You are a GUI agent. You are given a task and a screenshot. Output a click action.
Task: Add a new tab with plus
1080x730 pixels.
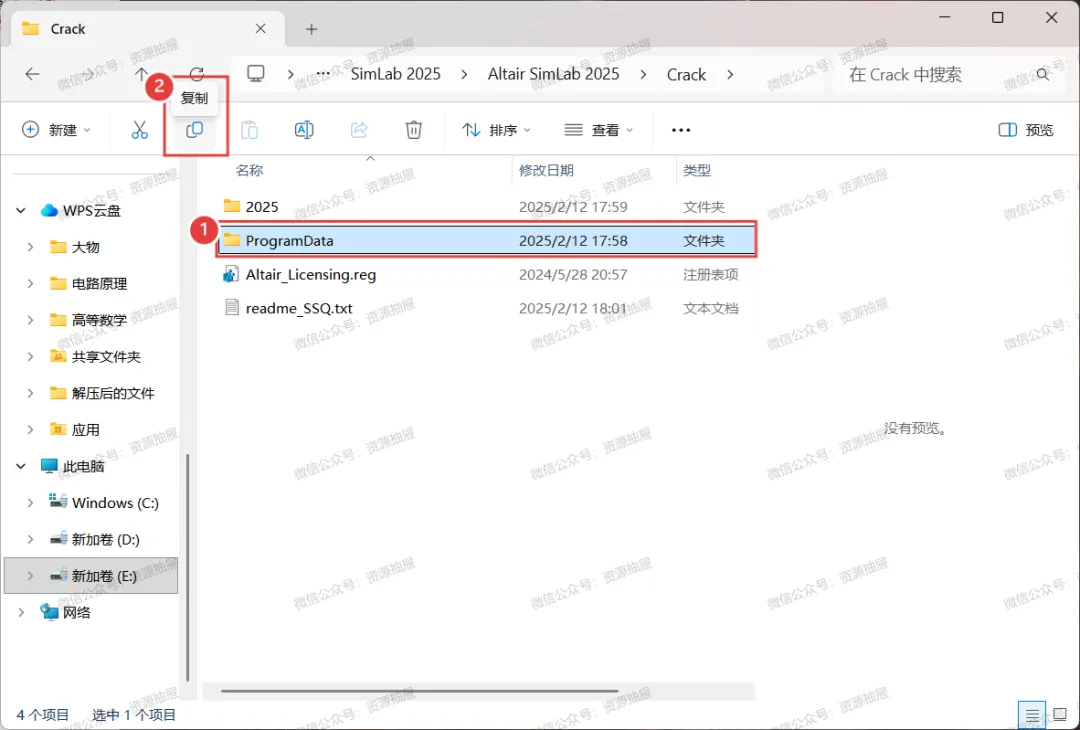(311, 29)
